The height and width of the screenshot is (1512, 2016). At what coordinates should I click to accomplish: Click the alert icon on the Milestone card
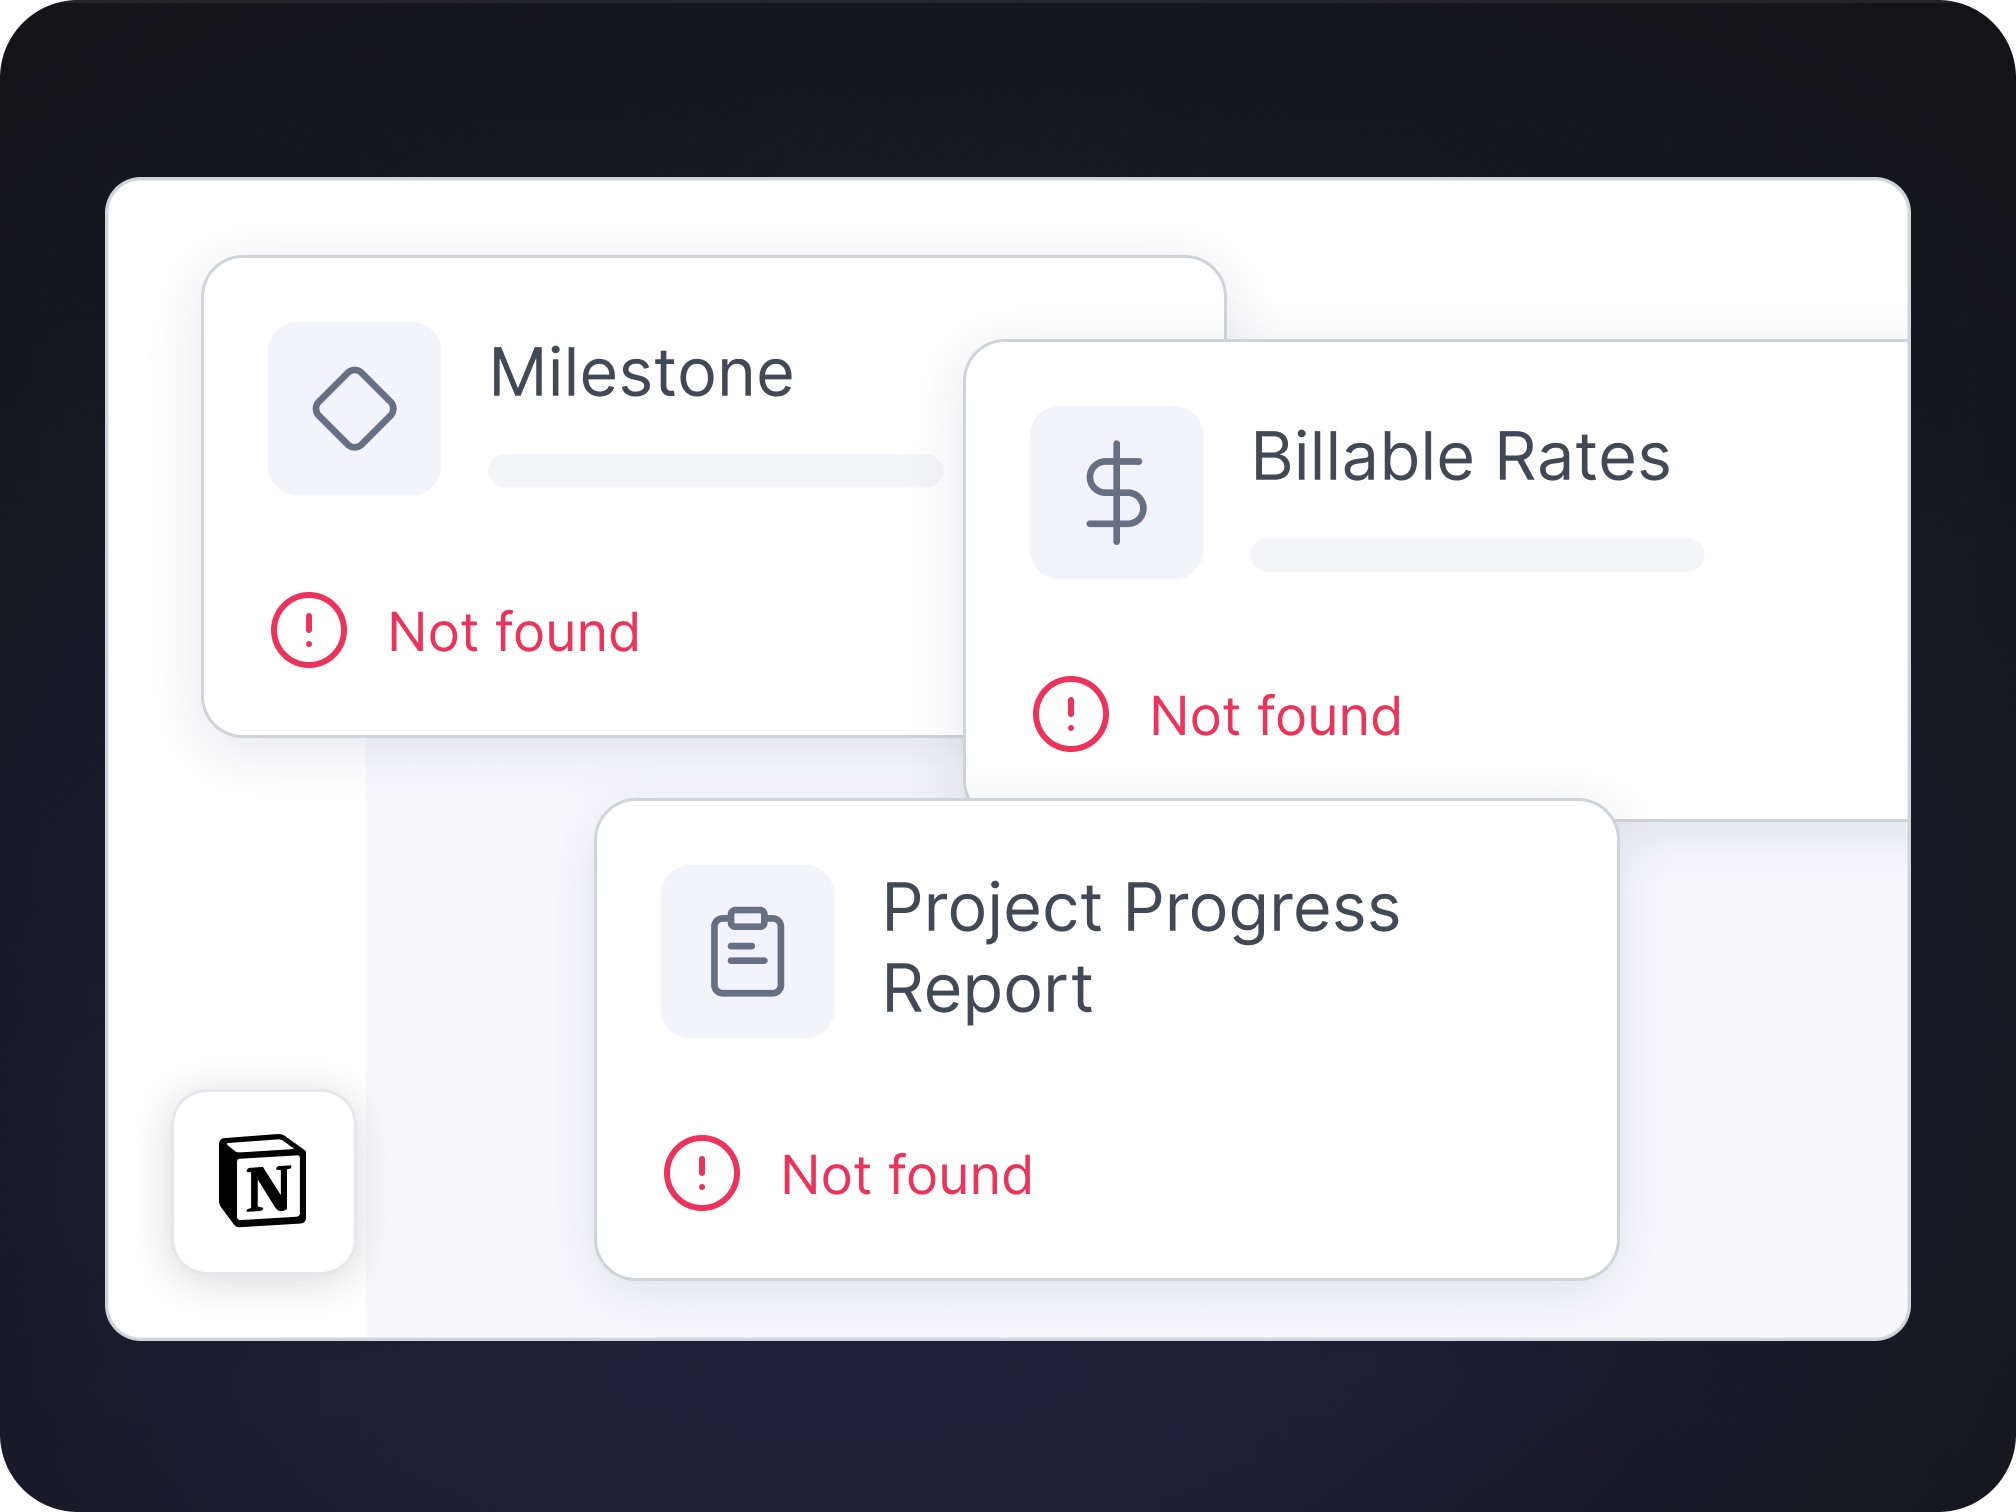[x=309, y=630]
